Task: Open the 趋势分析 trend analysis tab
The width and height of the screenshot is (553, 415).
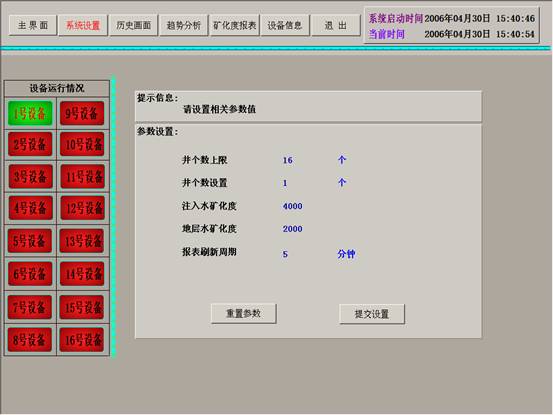Action: click(x=184, y=25)
